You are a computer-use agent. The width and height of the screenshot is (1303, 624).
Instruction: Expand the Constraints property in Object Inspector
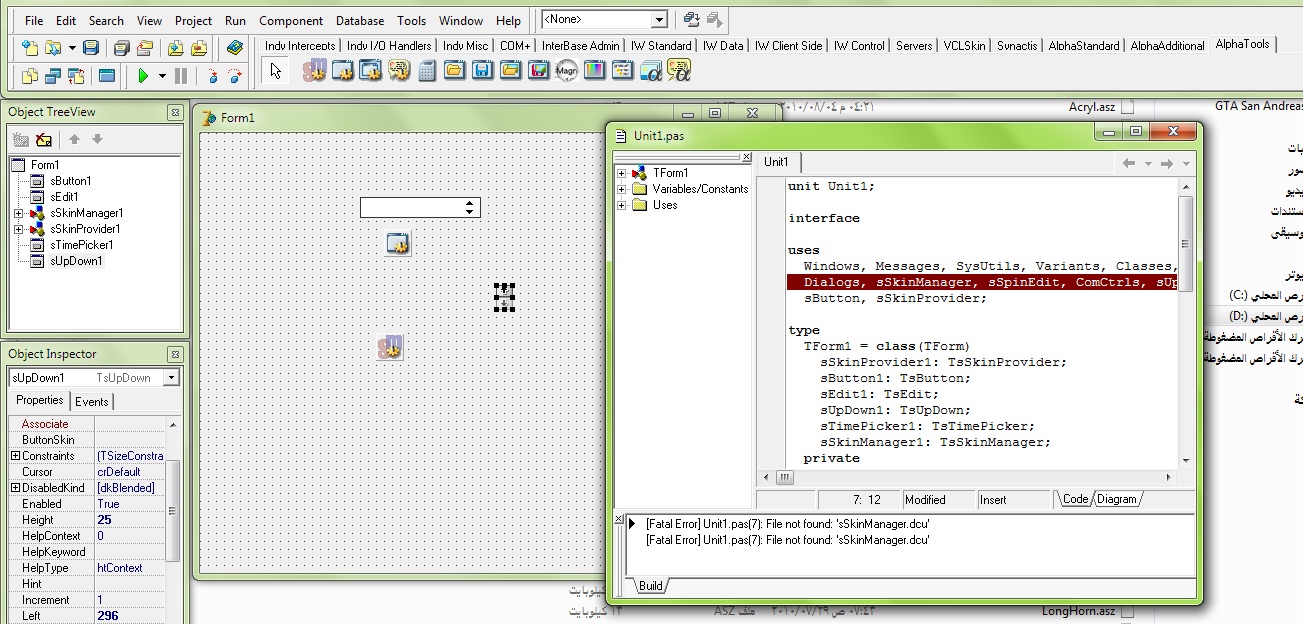(x=15, y=456)
